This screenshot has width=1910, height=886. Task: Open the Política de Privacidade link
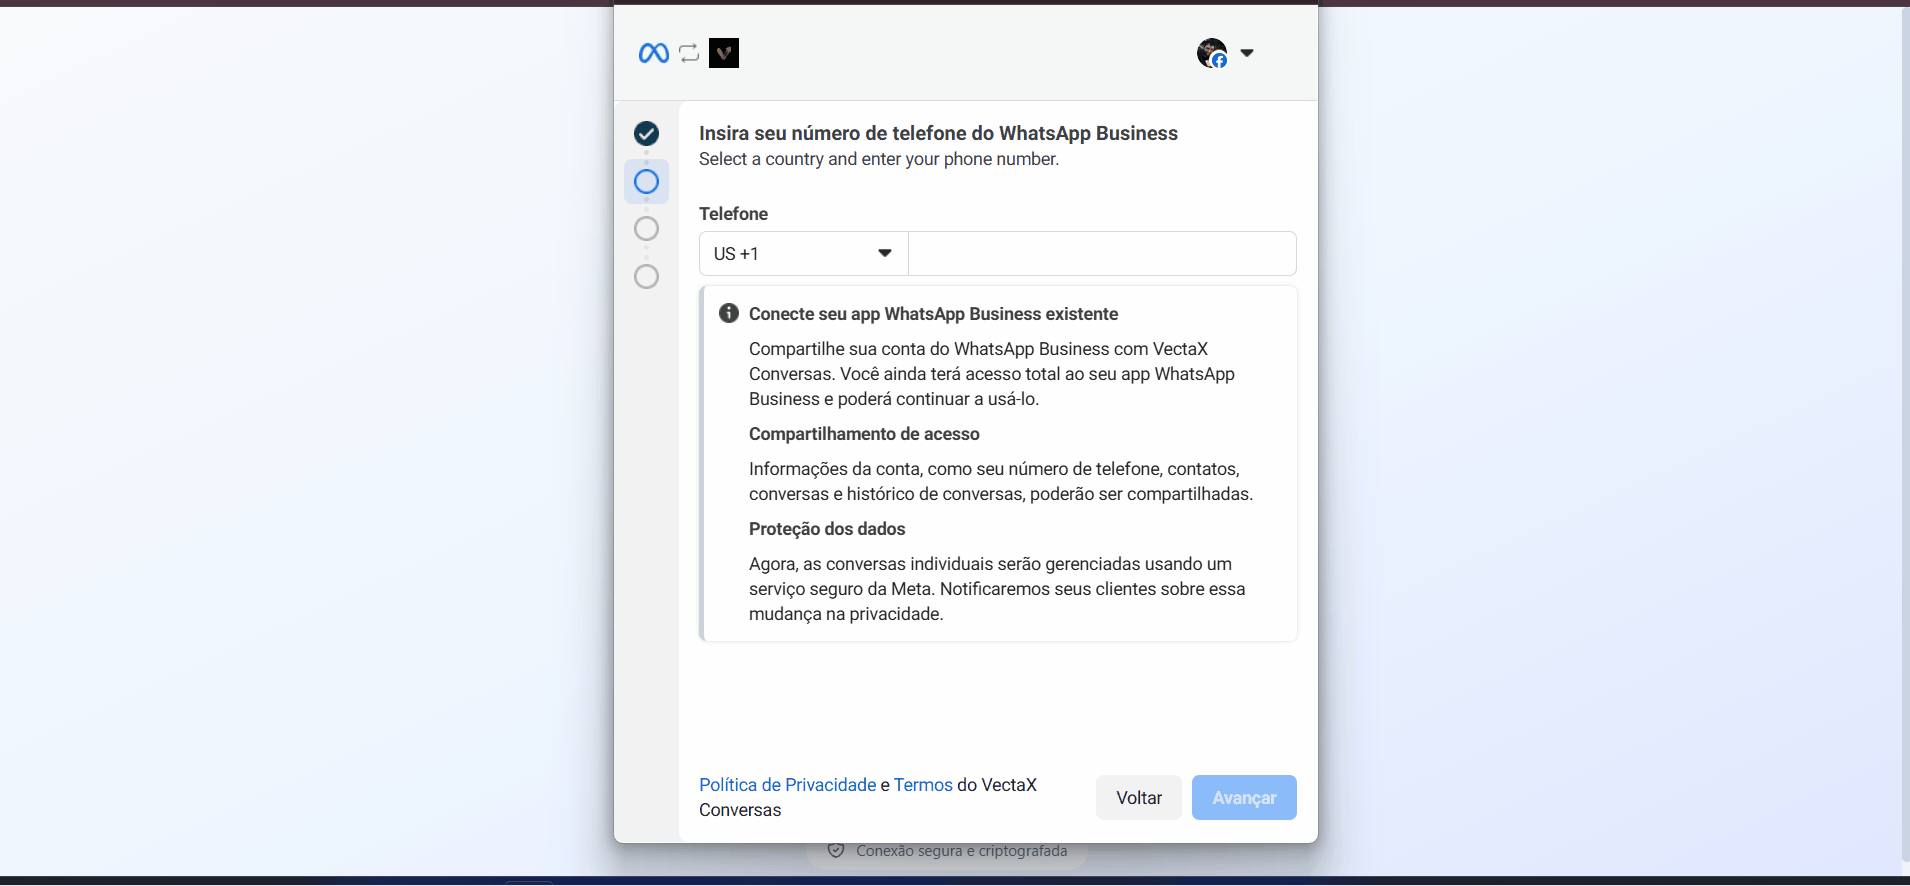(787, 785)
